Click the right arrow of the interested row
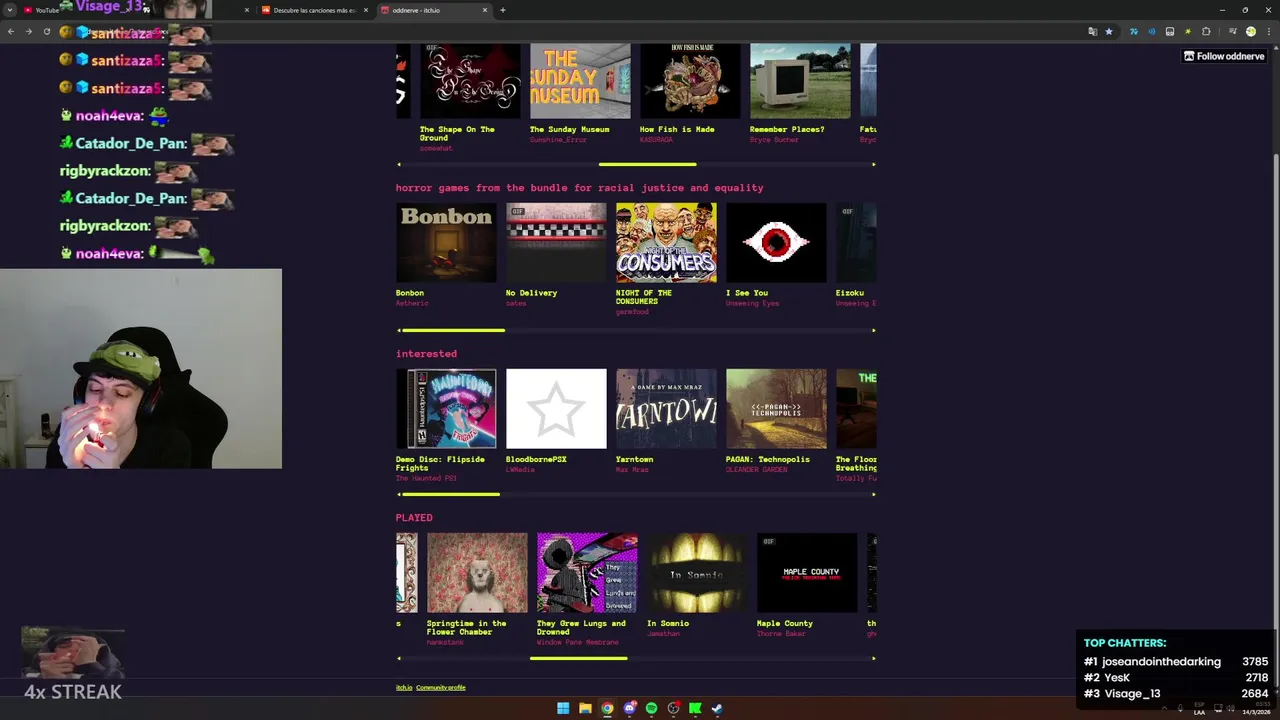The image size is (1280, 720). coord(873,494)
